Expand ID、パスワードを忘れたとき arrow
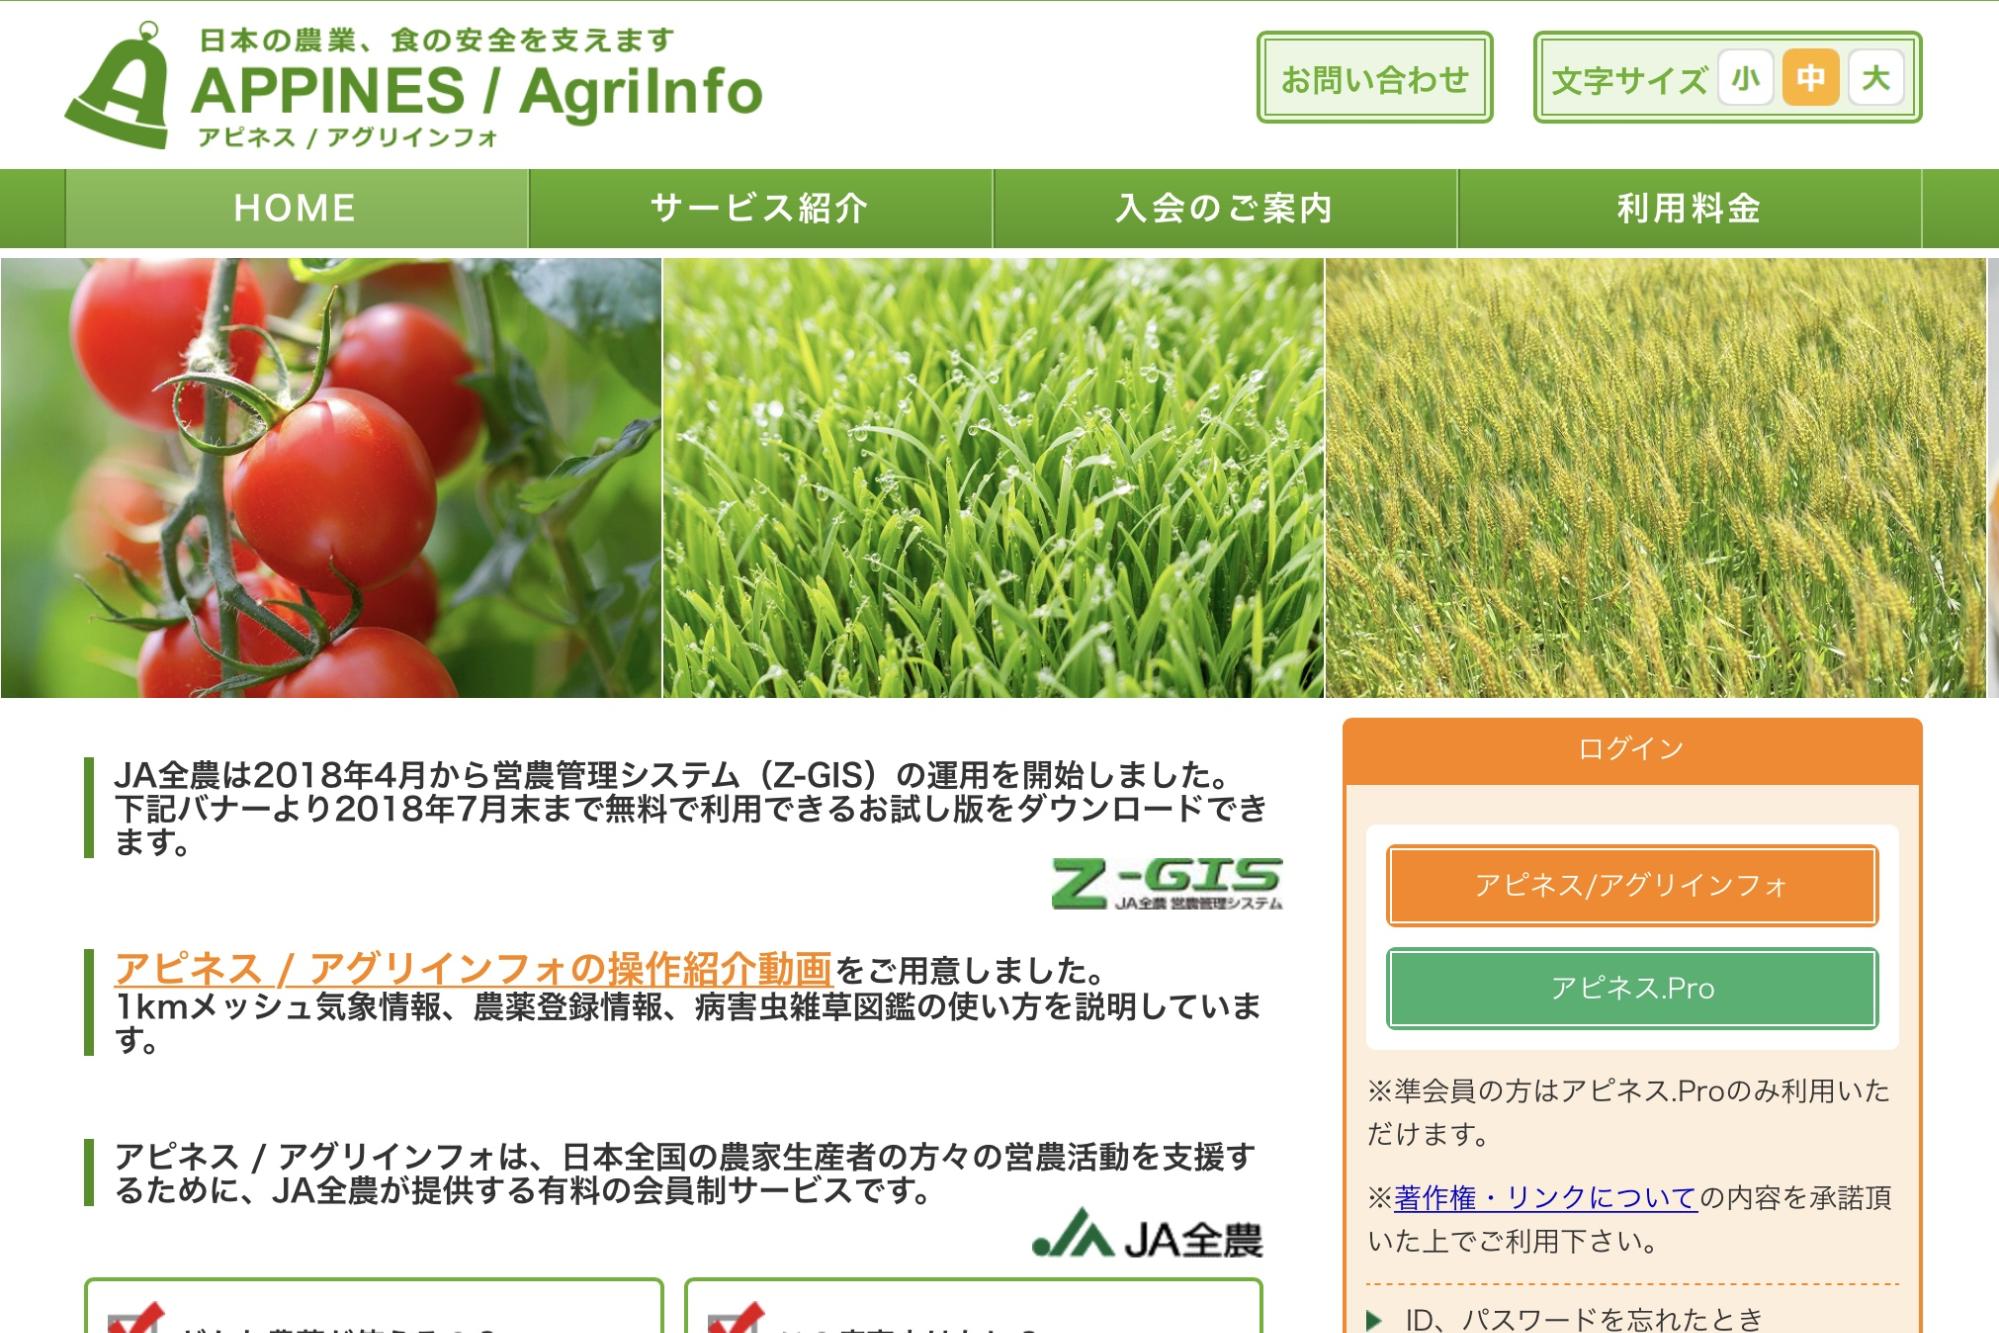1999x1333 pixels. pos(1375,1320)
